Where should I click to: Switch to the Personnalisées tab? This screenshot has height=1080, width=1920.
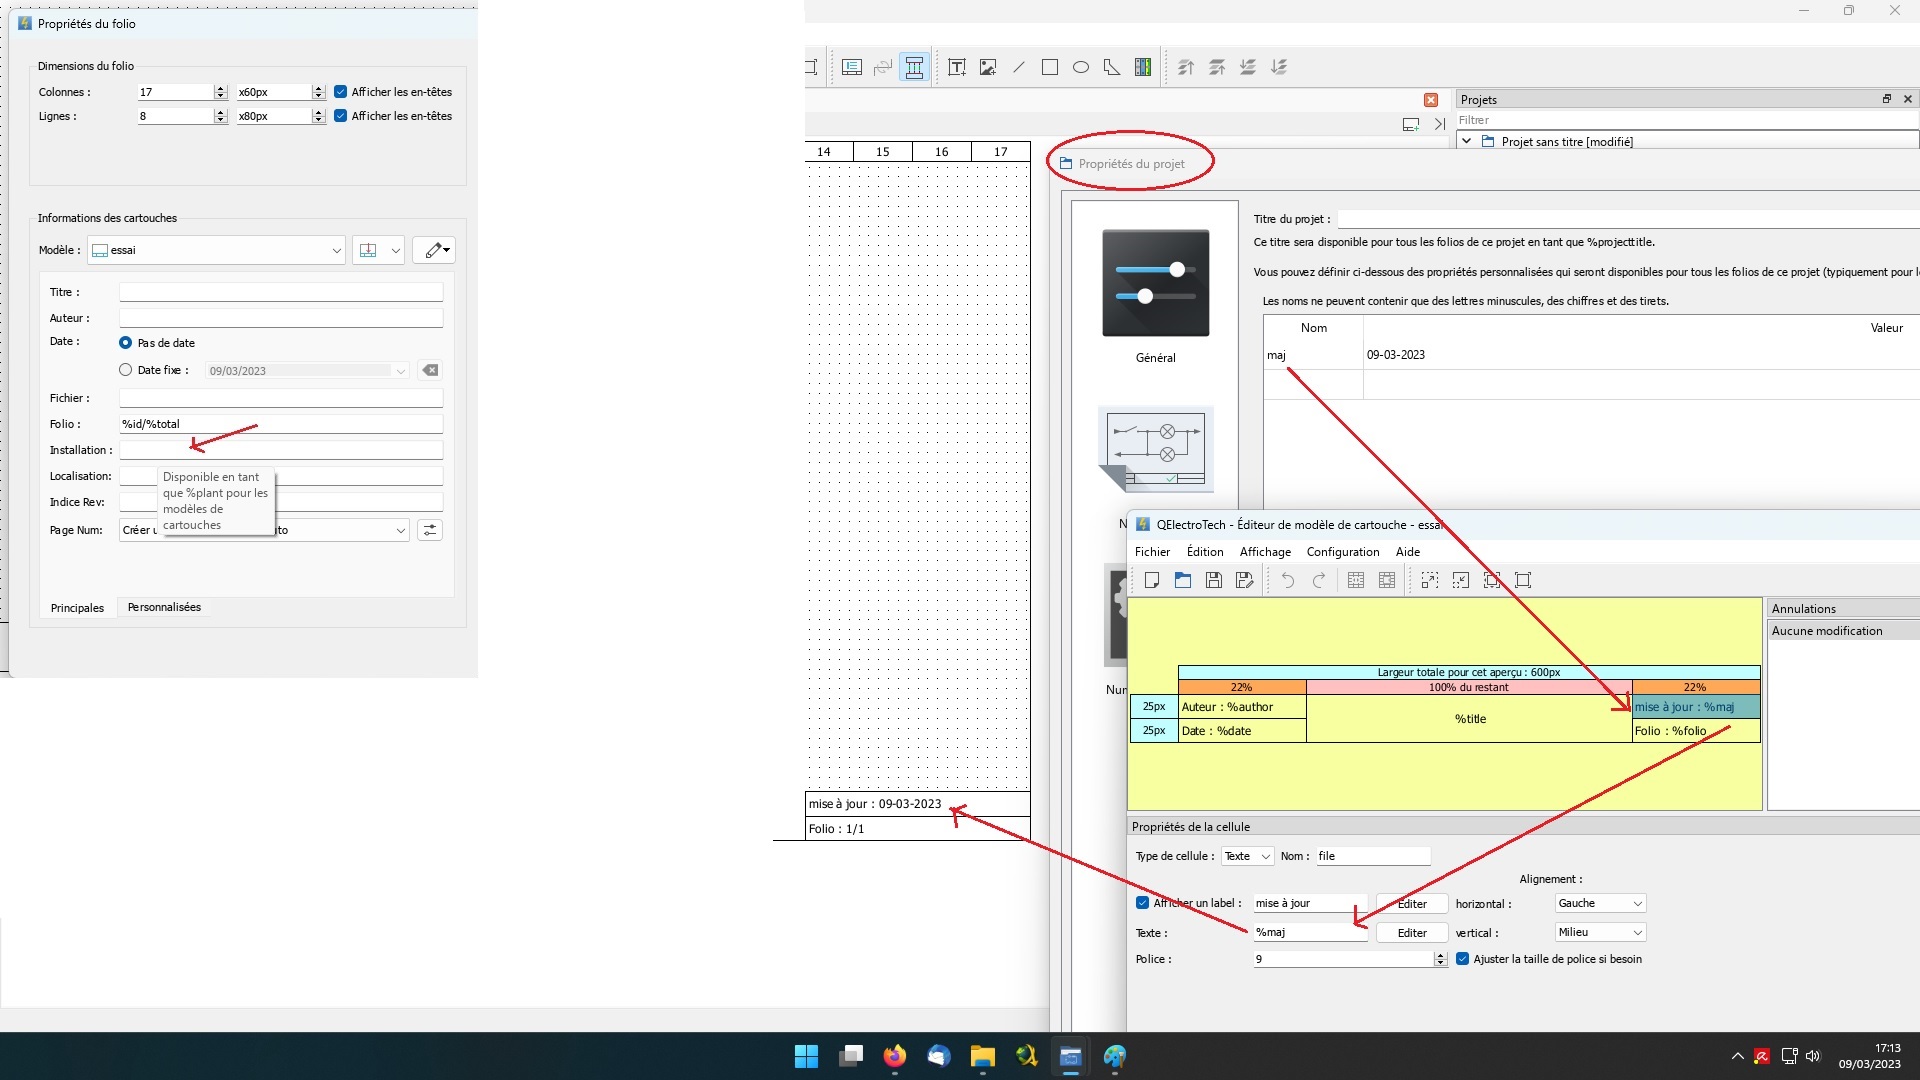tap(164, 607)
